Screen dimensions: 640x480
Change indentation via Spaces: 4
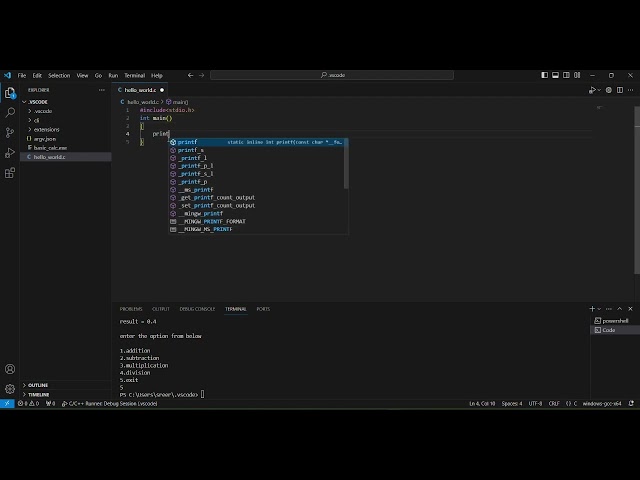pyautogui.click(x=512, y=404)
